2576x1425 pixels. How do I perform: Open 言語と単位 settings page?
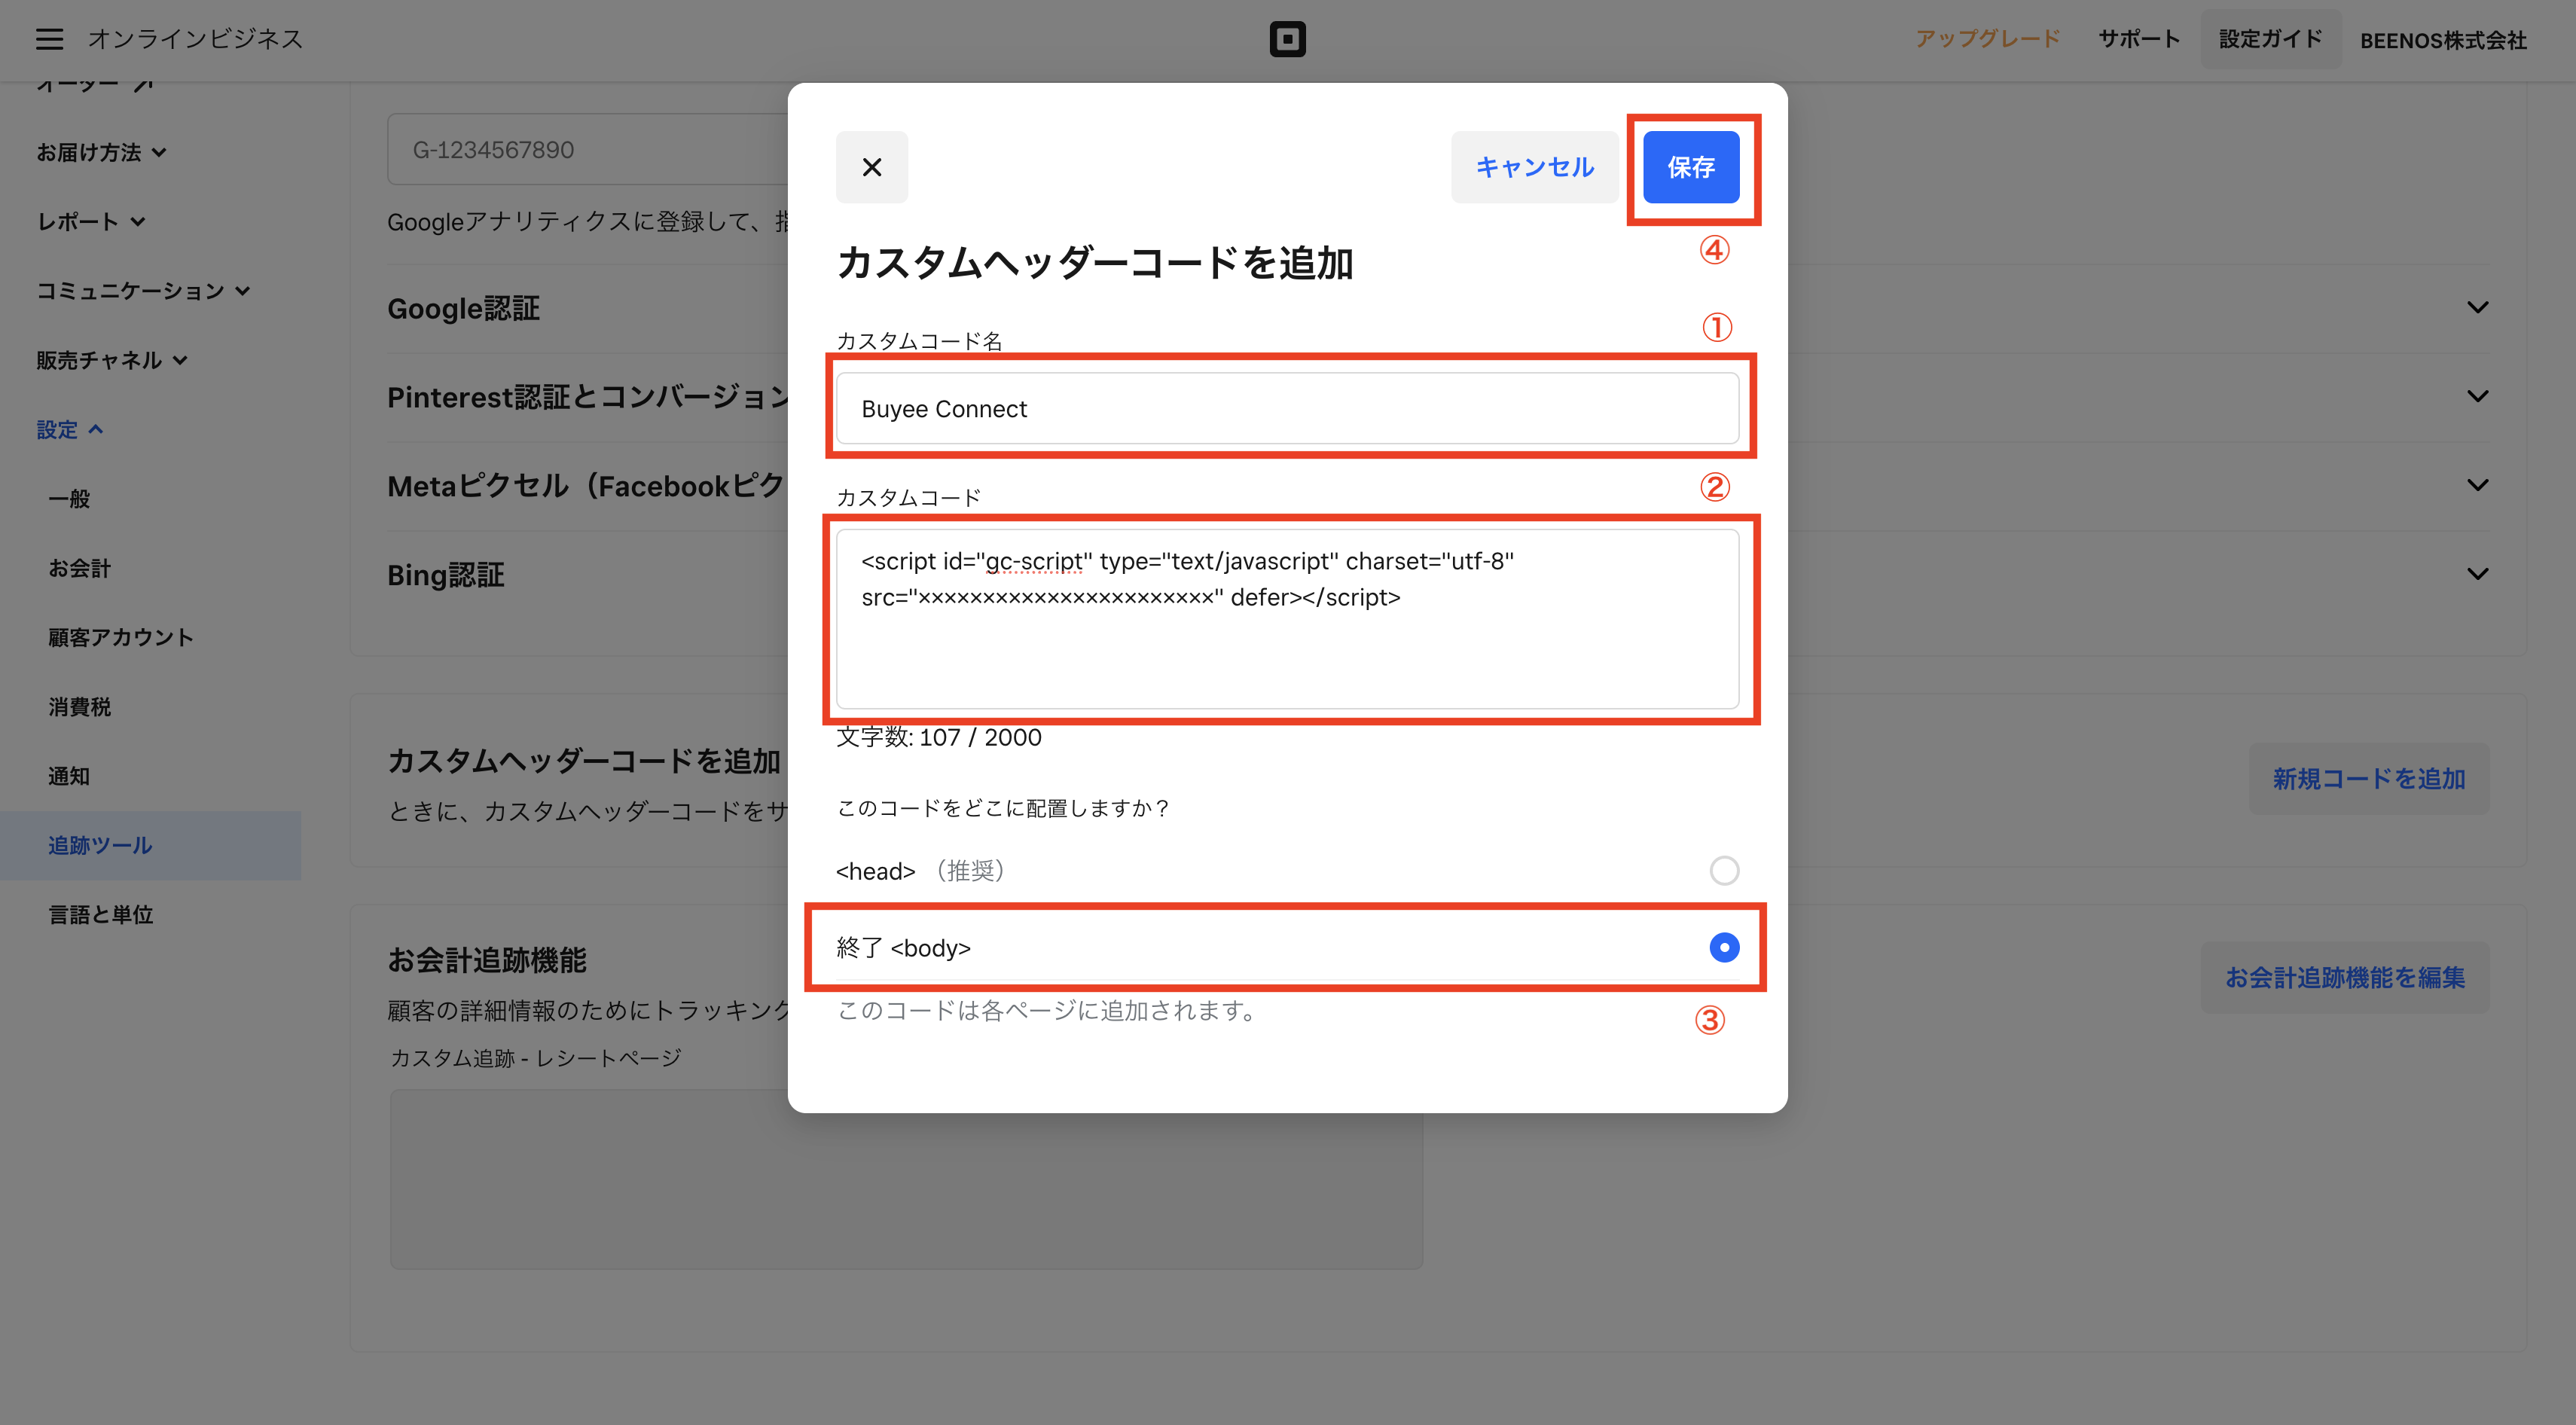[100, 914]
